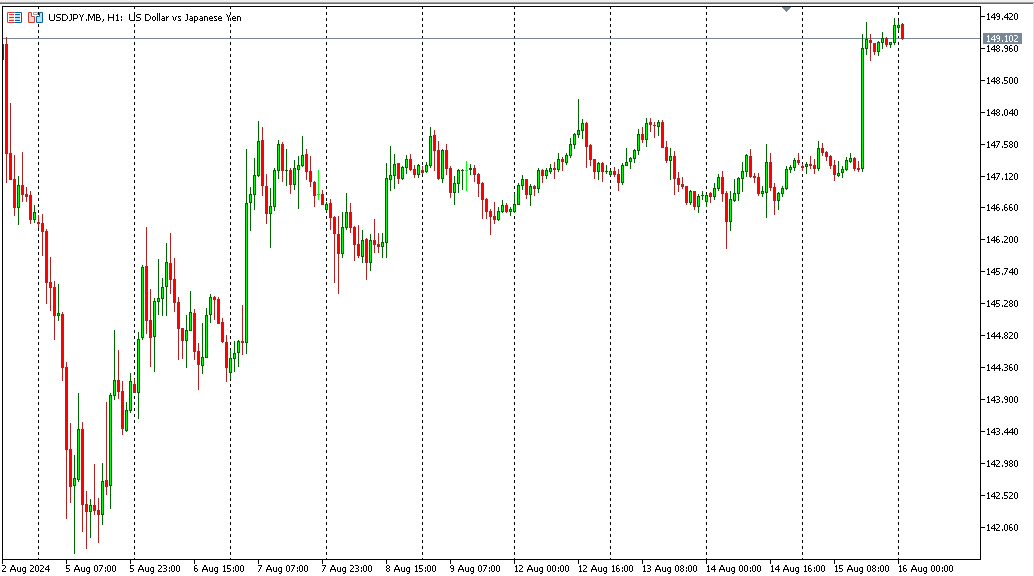Click the 142.980 price axis label
1034x576 pixels.
coord(1002,464)
